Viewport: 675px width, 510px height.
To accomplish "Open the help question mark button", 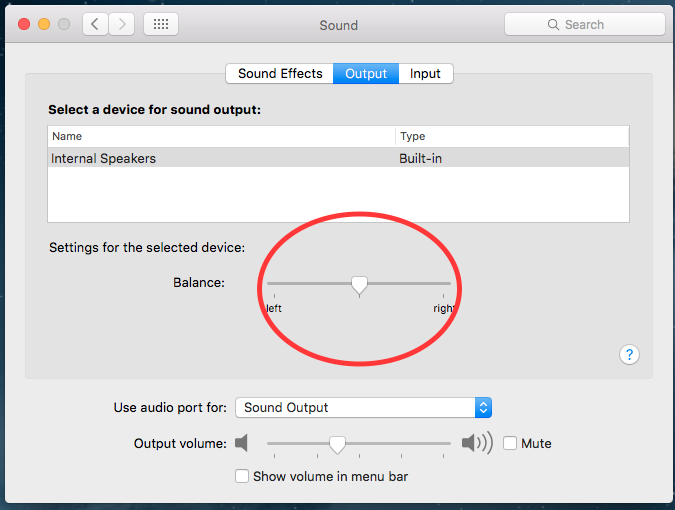I will [x=629, y=354].
